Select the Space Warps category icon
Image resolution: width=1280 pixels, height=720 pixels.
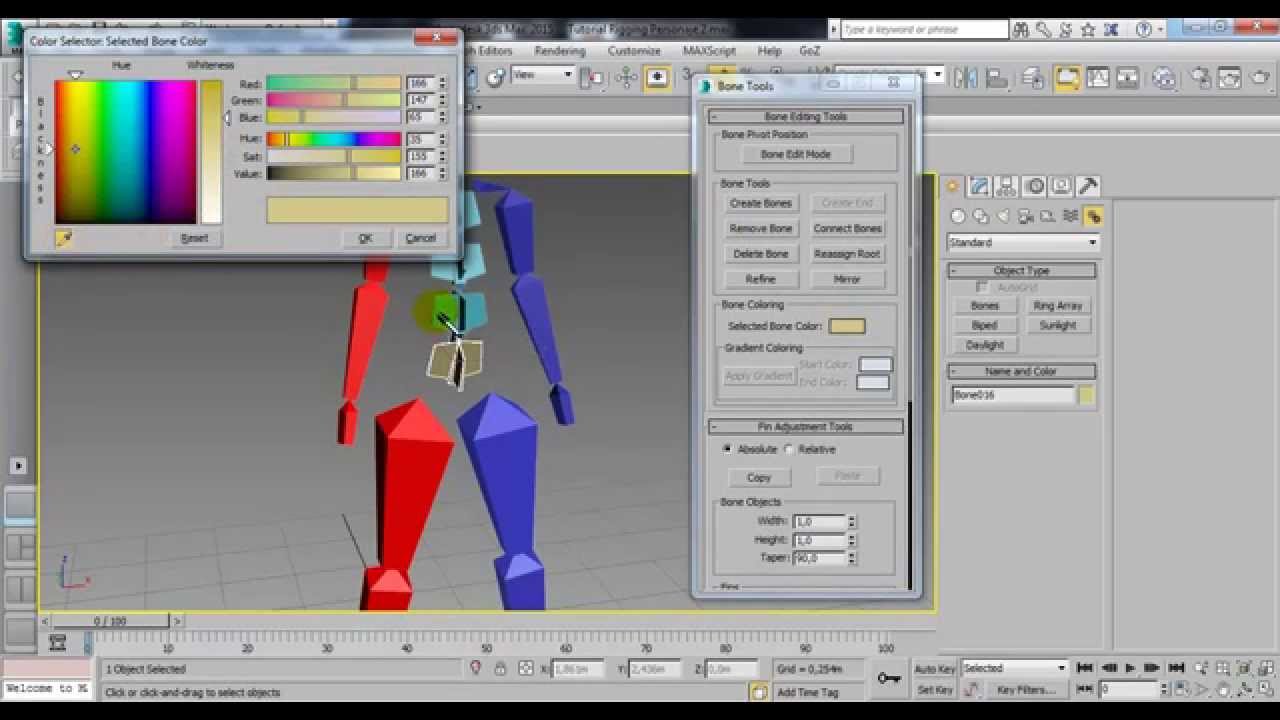[1071, 216]
